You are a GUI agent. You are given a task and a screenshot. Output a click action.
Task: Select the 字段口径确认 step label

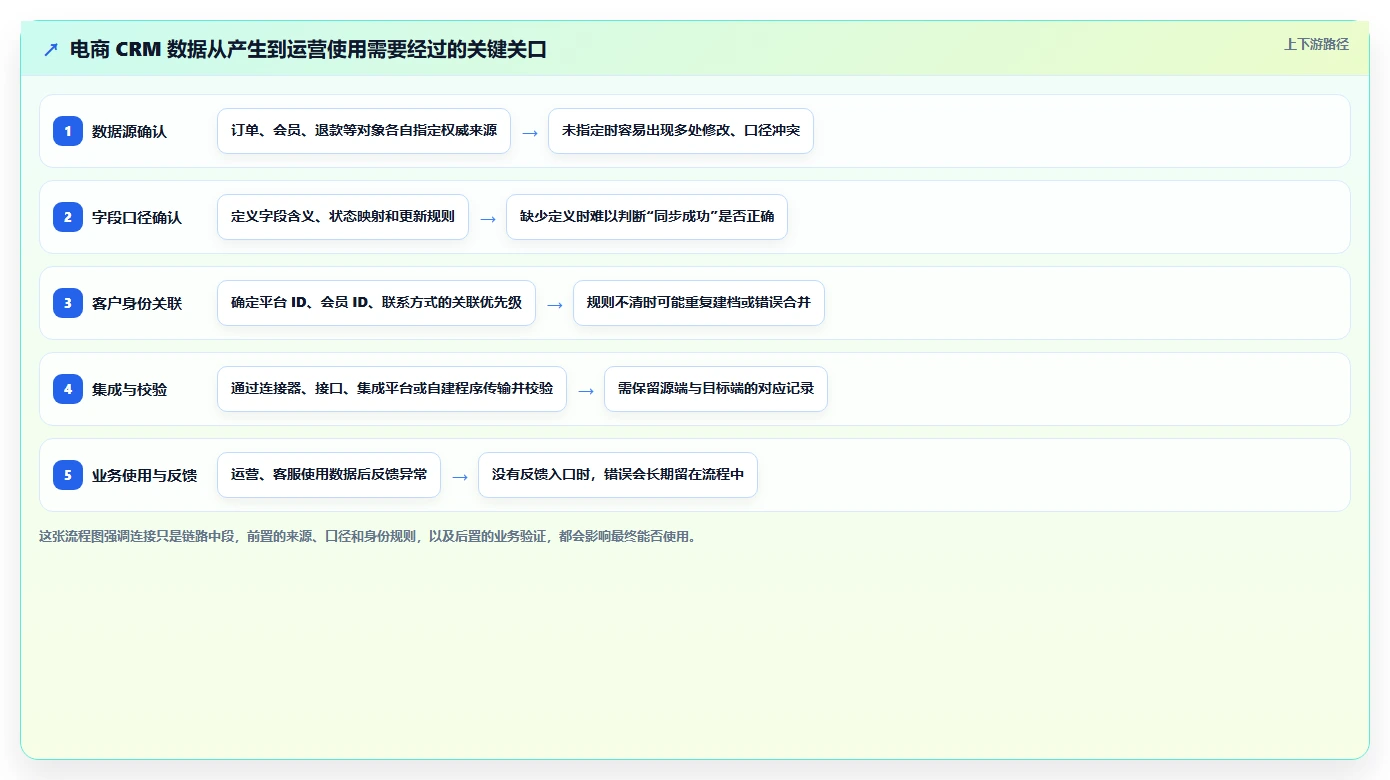(x=137, y=218)
